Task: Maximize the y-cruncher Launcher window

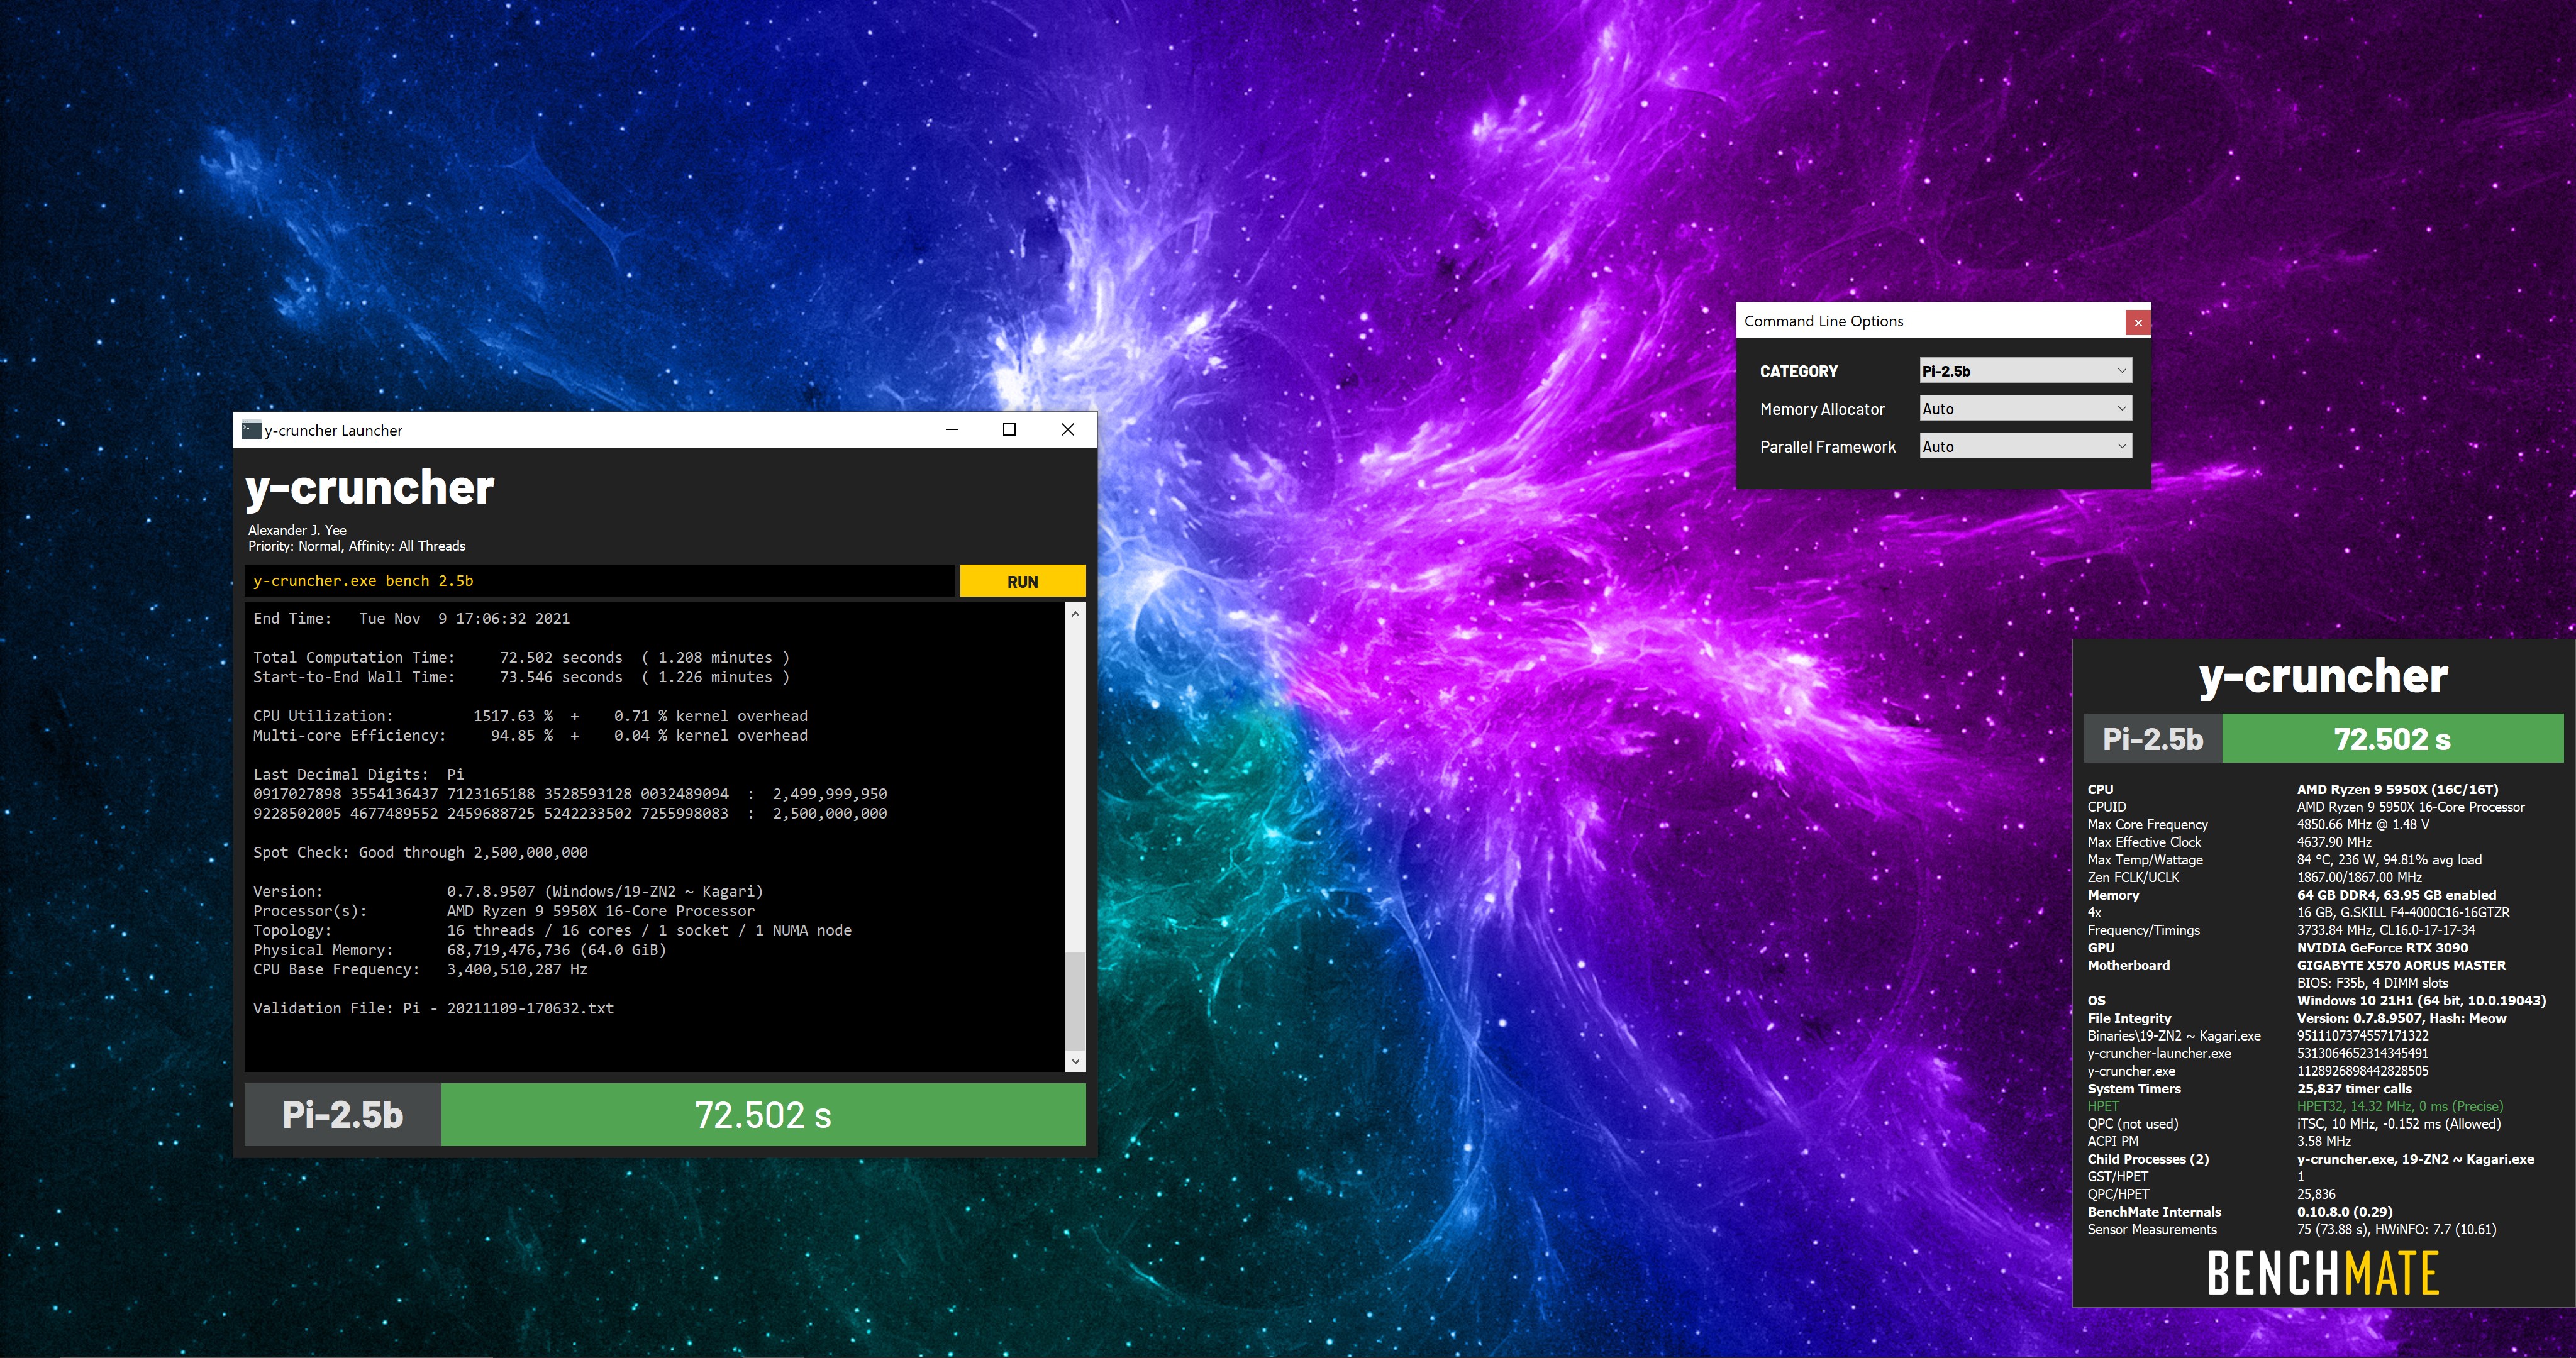Action: 1009,430
